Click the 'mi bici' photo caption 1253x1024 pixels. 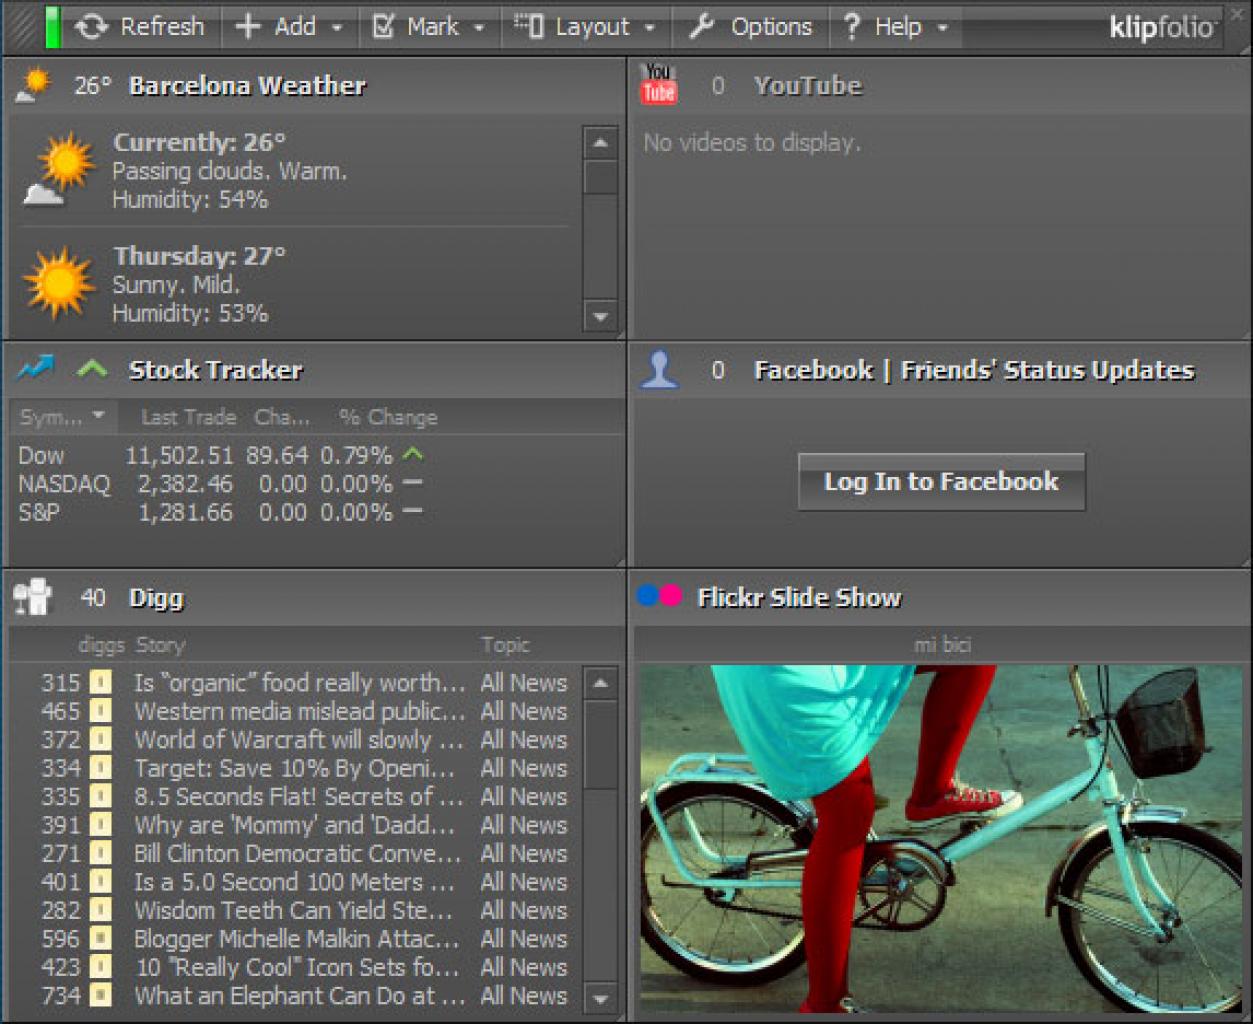click(x=942, y=645)
